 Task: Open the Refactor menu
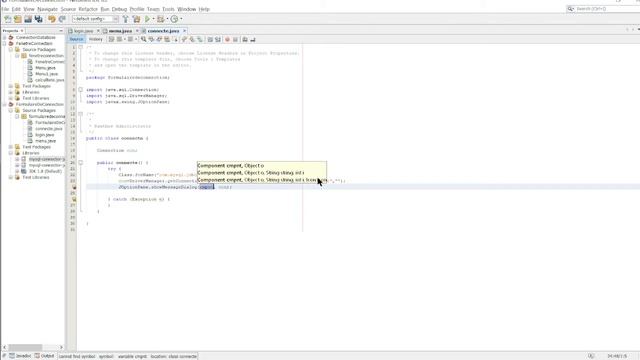point(88,9)
